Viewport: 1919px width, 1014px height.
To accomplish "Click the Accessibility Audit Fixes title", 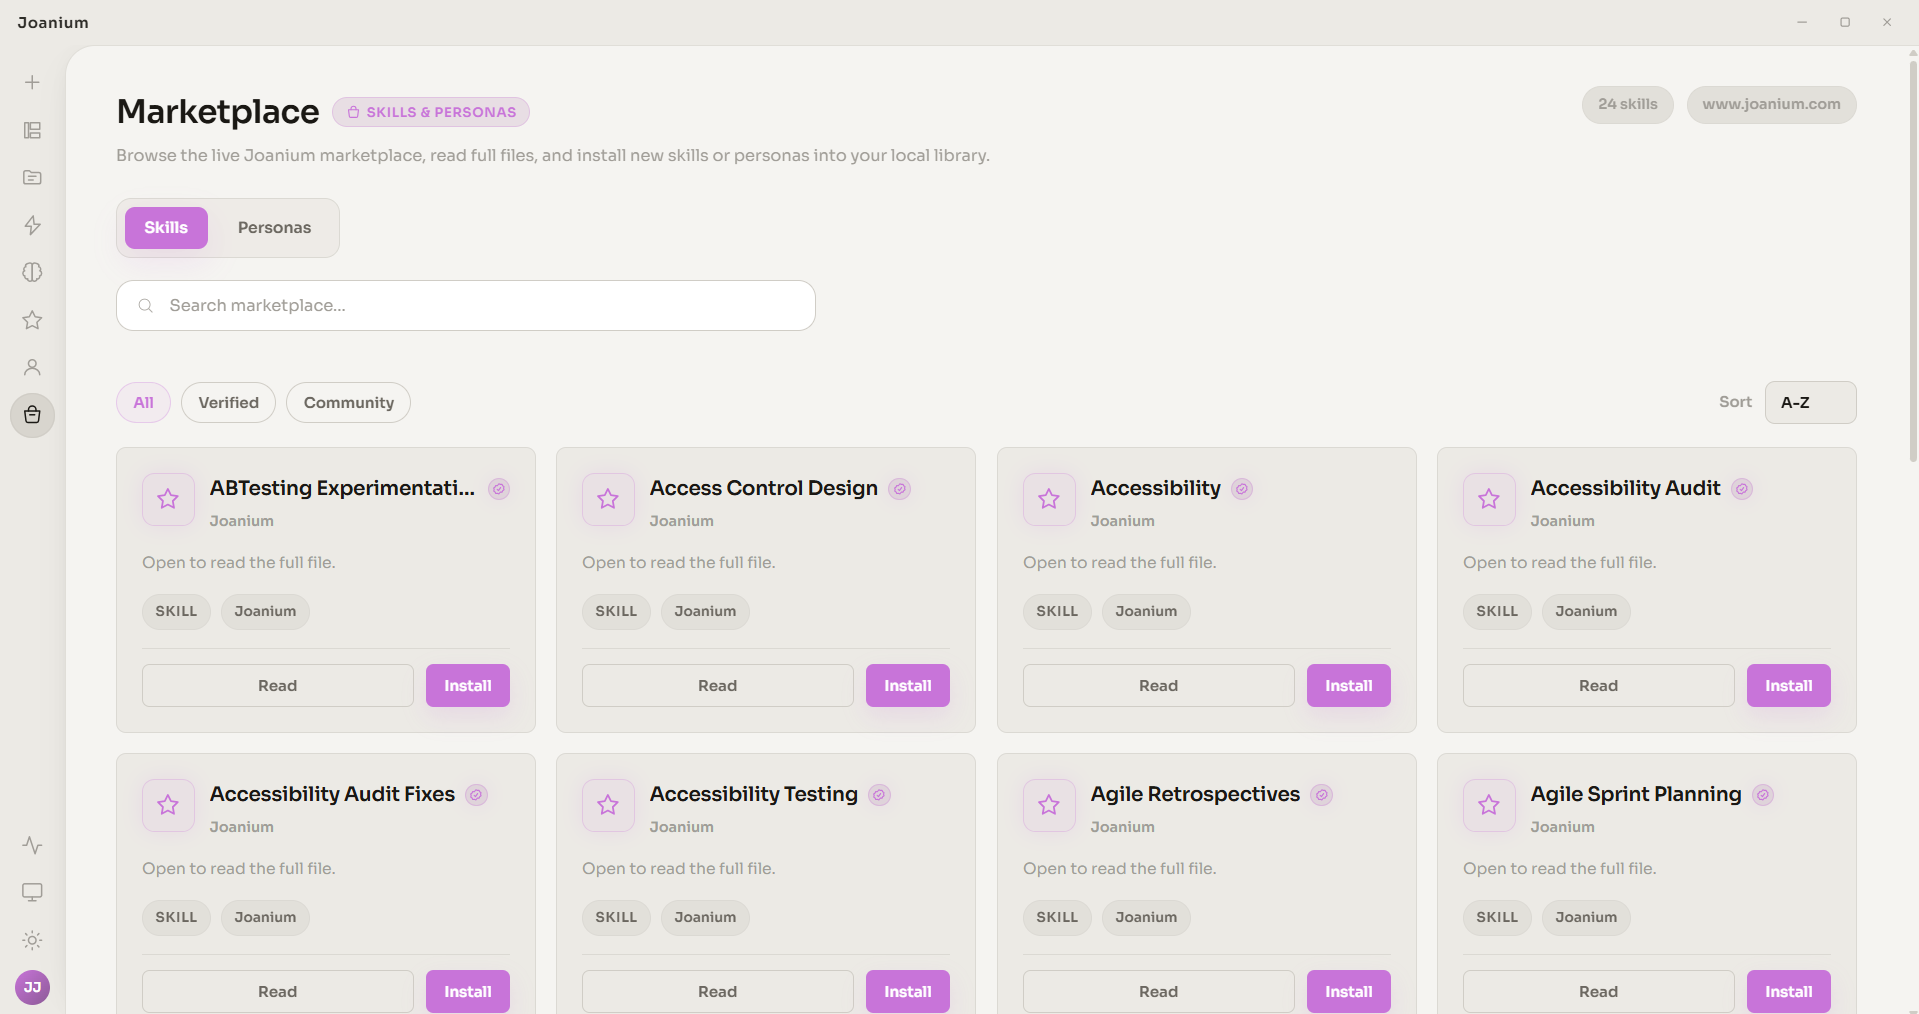I will (332, 794).
